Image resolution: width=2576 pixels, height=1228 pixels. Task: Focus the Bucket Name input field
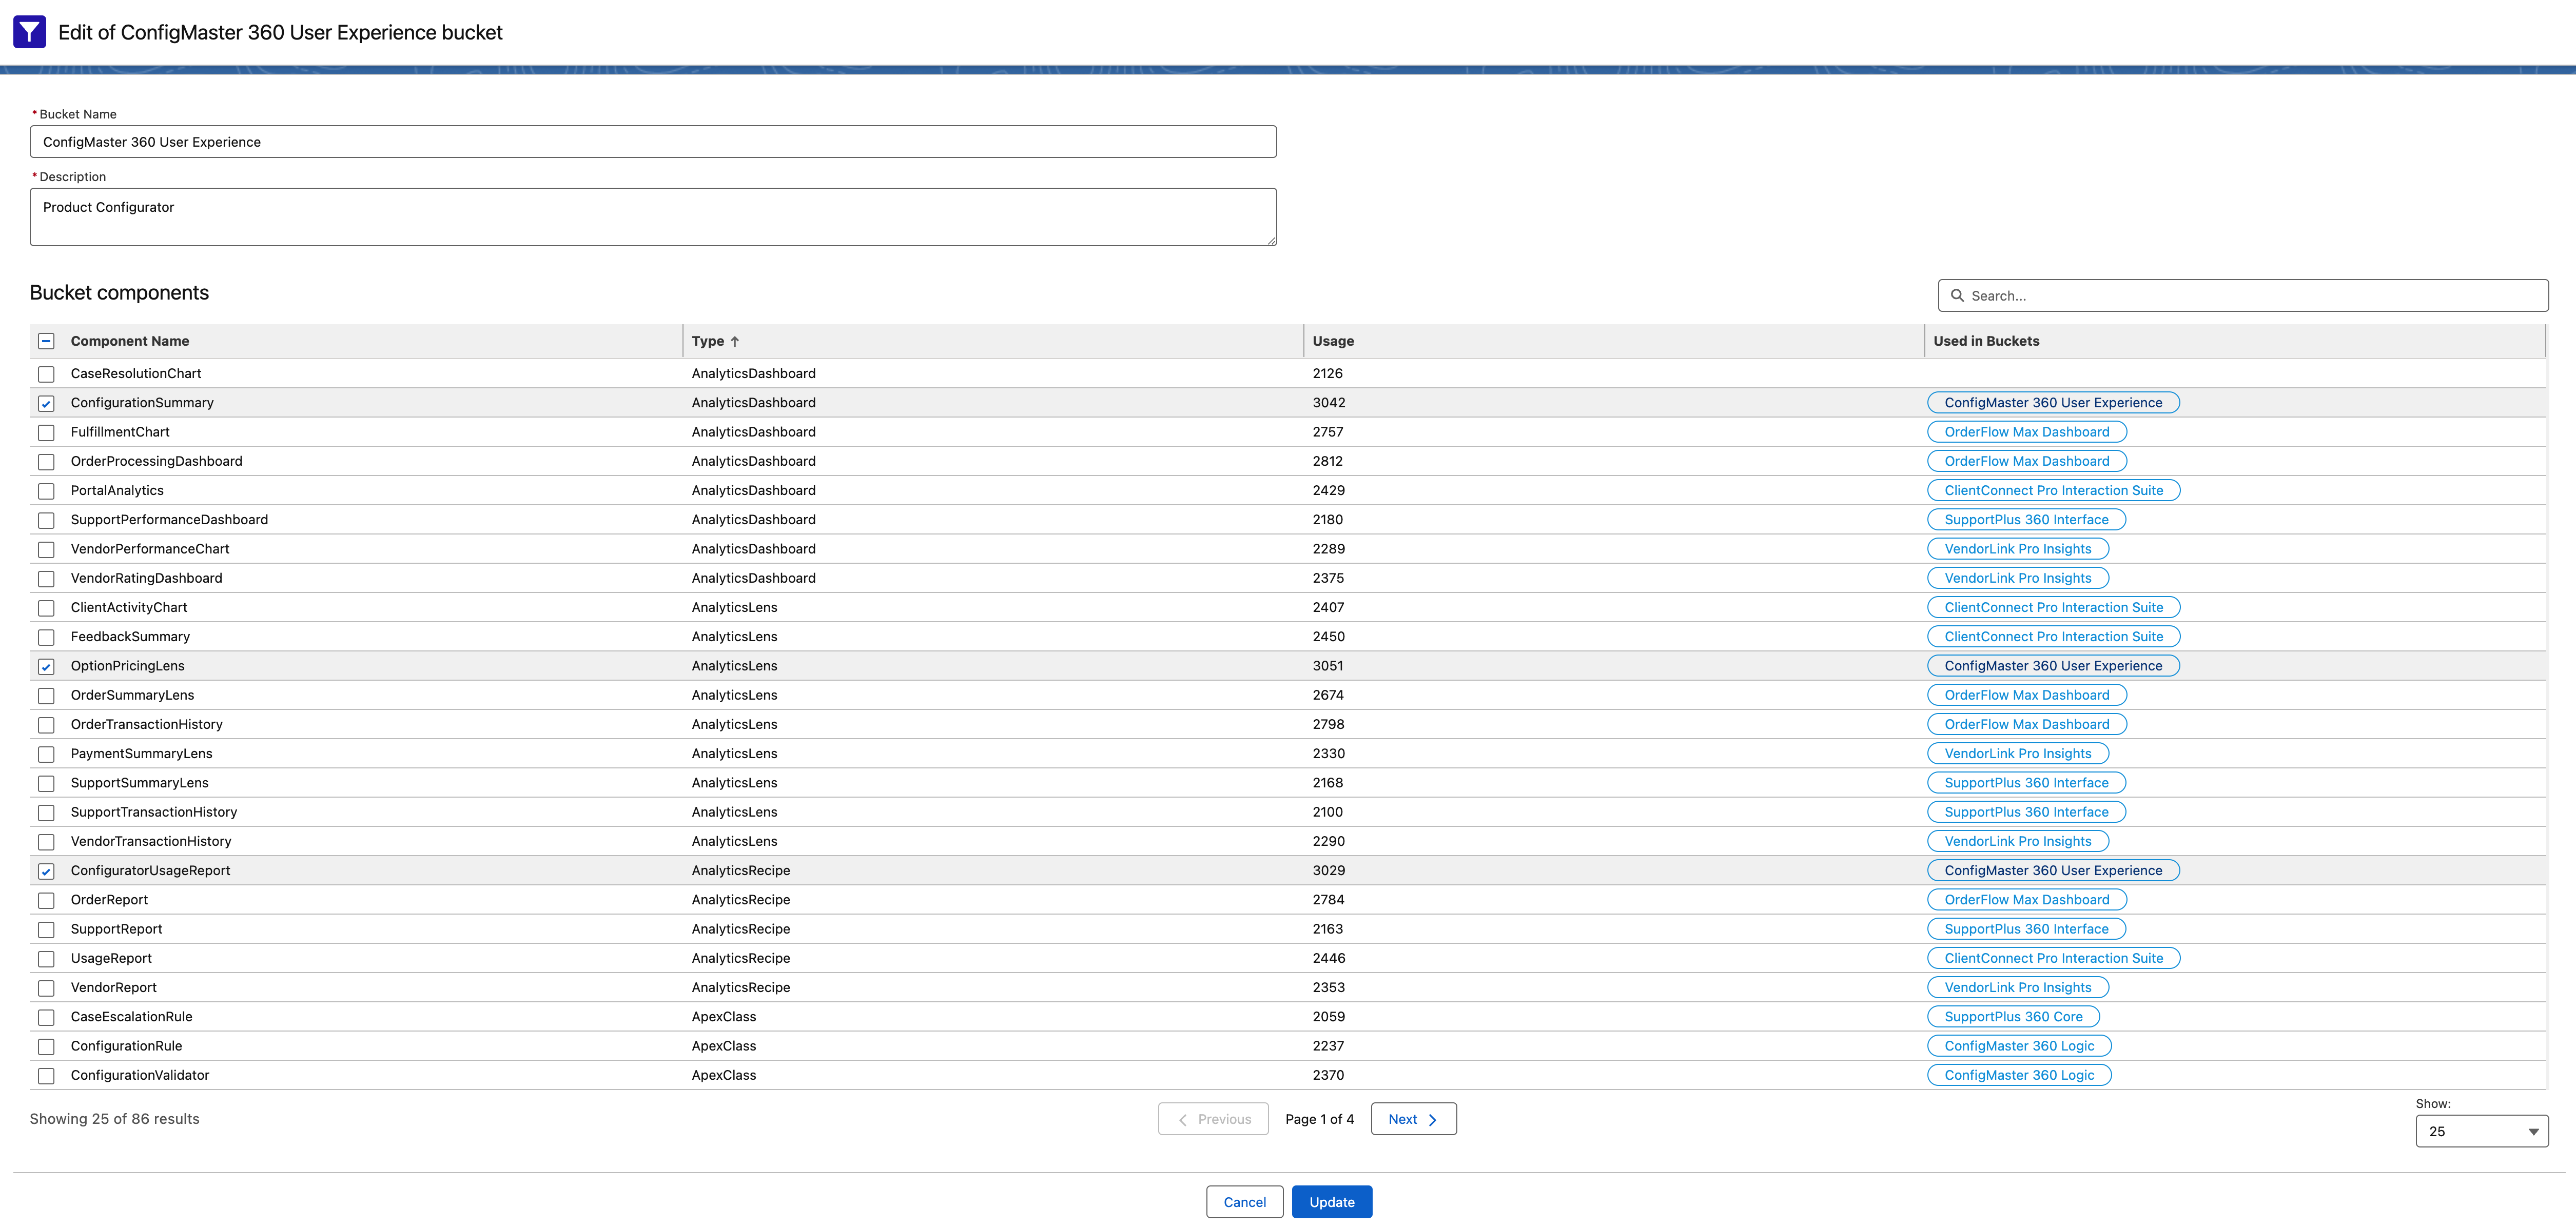click(653, 142)
